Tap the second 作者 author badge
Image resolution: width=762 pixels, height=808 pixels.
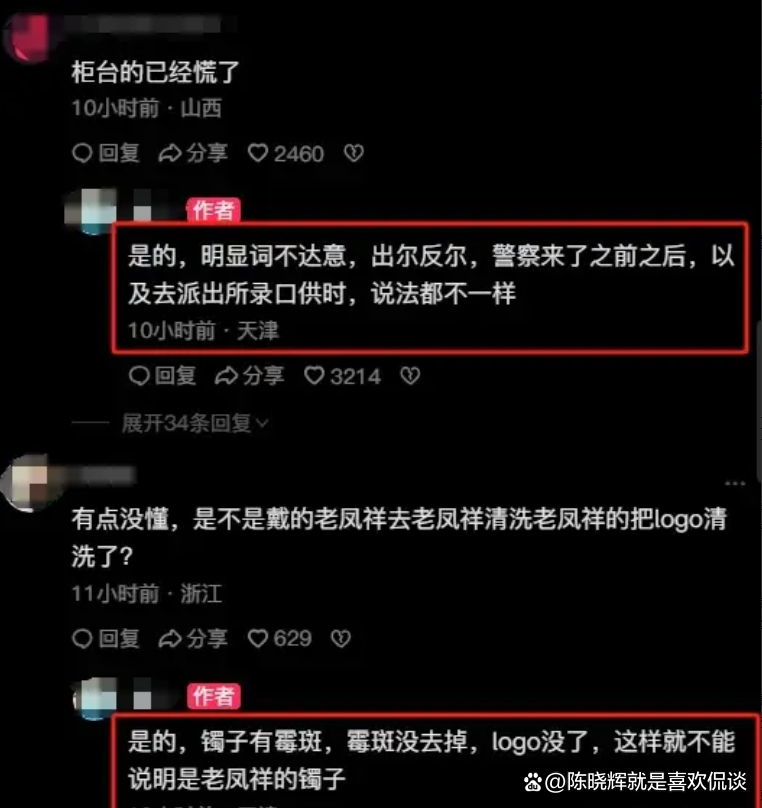214,697
